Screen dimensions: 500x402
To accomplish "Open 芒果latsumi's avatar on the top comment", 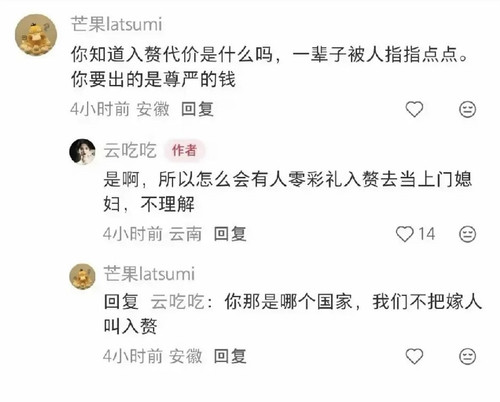I will point(36,35).
